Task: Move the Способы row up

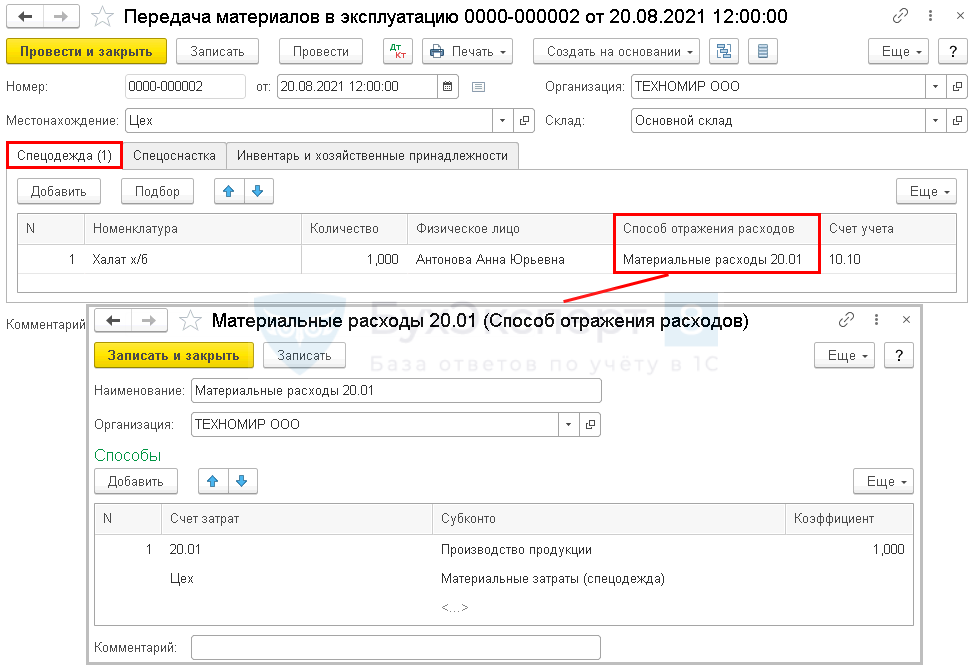Action: [x=213, y=481]
